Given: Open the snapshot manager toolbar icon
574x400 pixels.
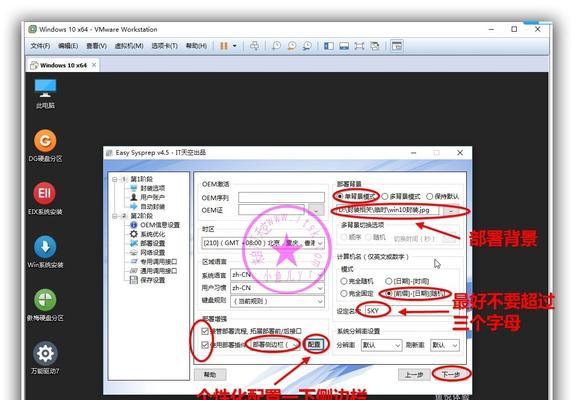Looking at the screenshot, I should pyautogui.click(x=307, y=46).
